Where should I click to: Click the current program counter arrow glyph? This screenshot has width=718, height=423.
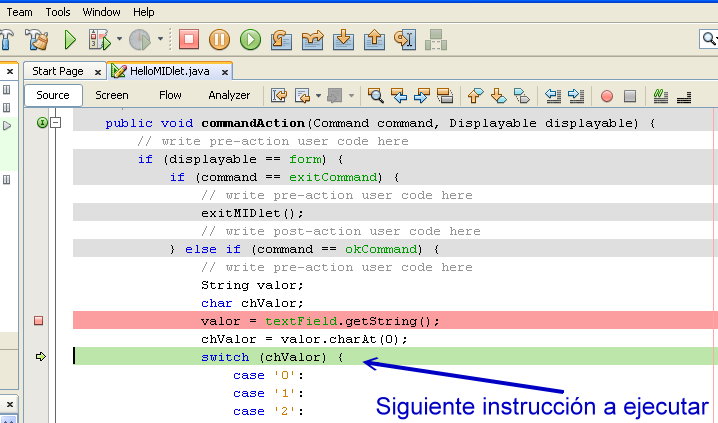40,356
